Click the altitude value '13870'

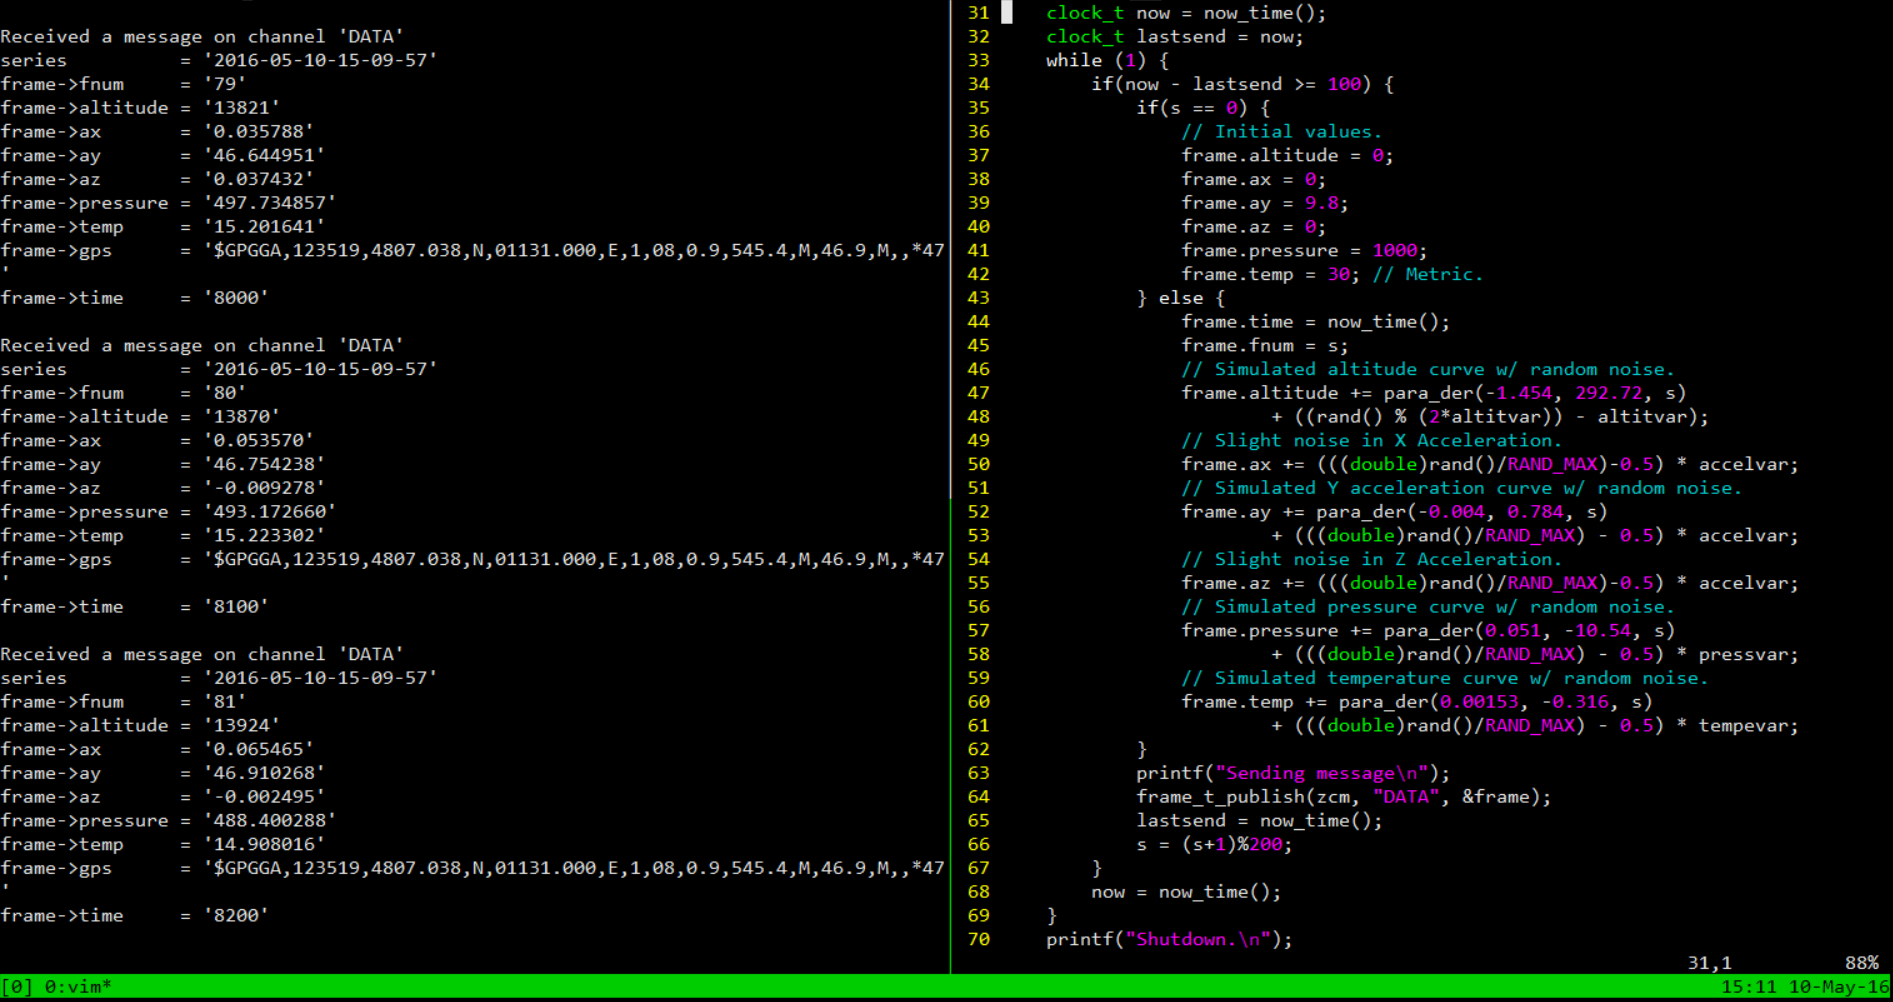click(242, 417)
